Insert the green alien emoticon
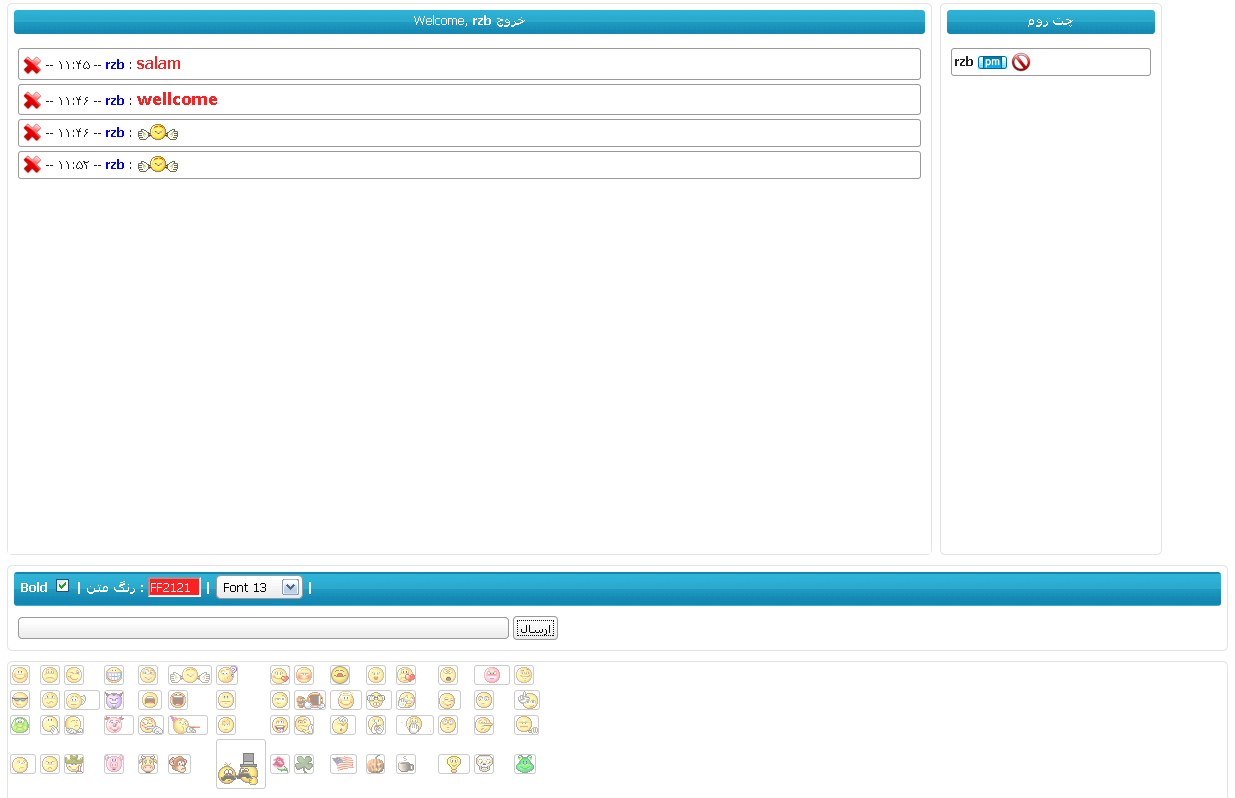1235x798 pixels. [x=525, y=764]
